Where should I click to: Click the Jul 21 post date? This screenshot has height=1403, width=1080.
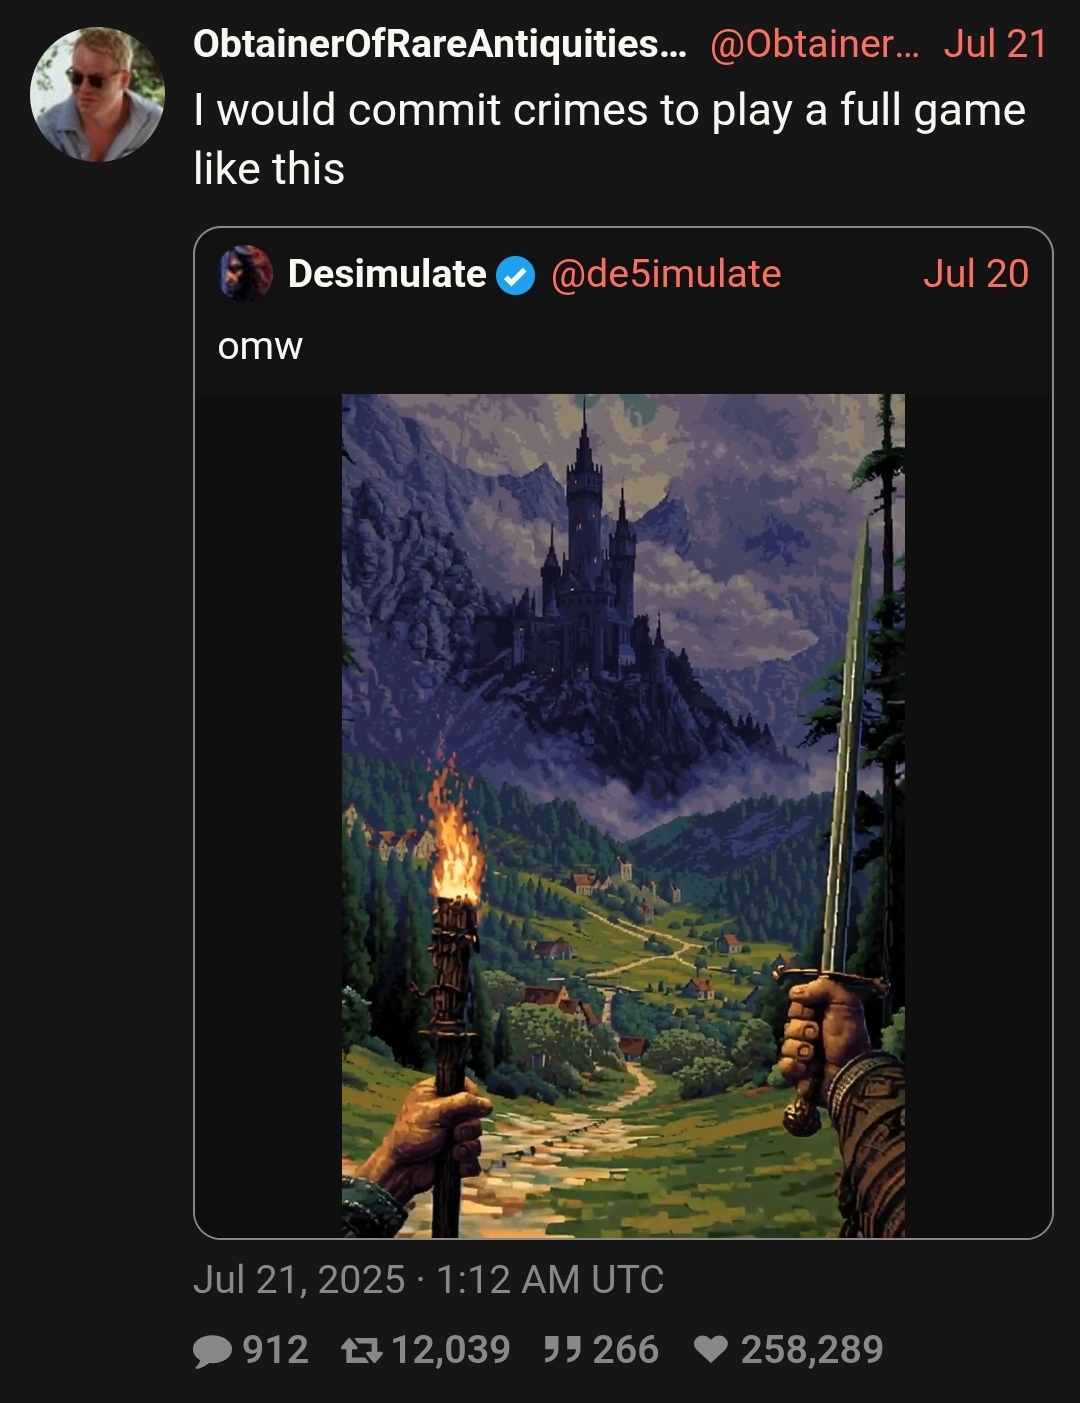[x=995, y=44]
